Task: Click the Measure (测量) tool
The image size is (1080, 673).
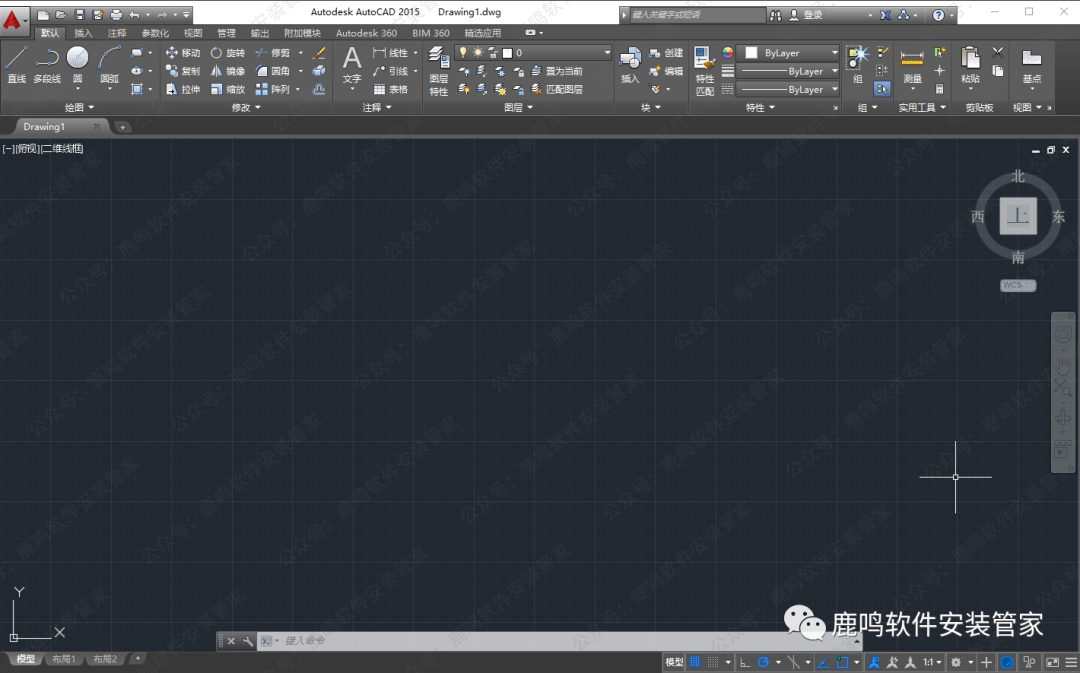Action: pos(911,66)
